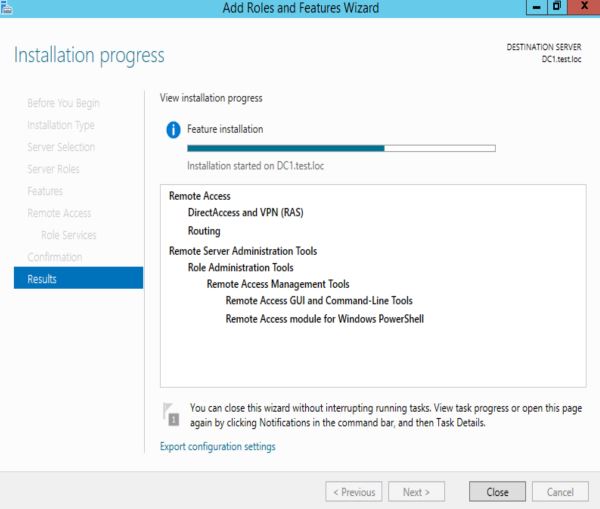Image resolution: width=600 pixels, height=509 pixels.
Task: Click the Next > button
Action: pyautogui.click(x=416, y=492)
